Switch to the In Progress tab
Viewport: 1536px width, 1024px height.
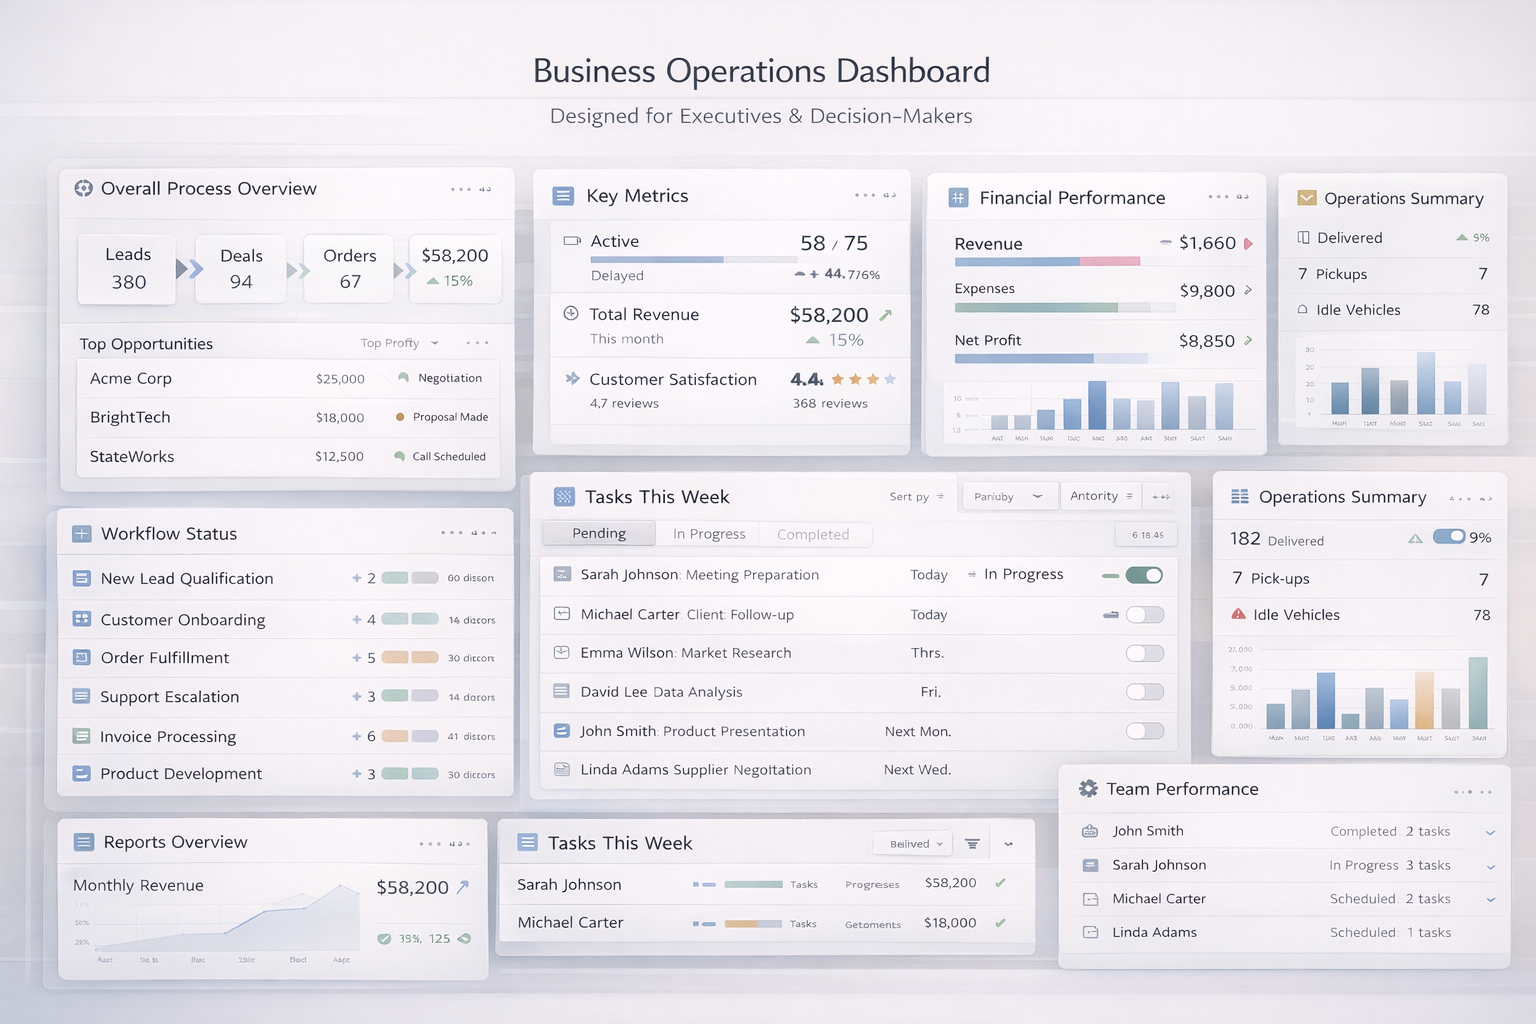click(708, 534)
